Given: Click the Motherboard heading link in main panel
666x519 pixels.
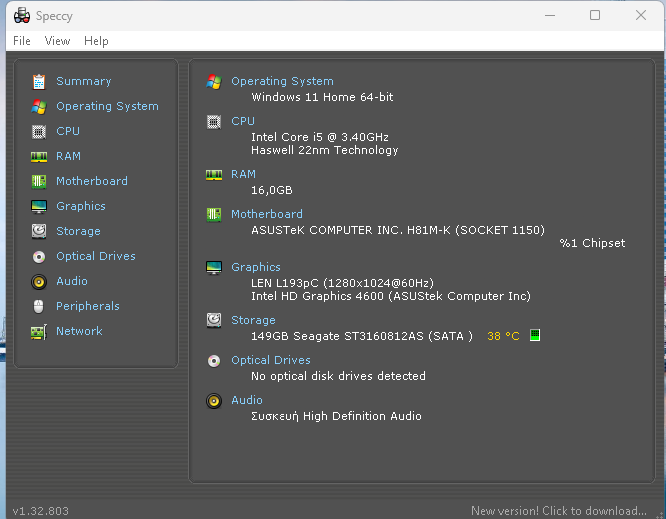Looking at the screenshot, I should click(x=267, y=214).
